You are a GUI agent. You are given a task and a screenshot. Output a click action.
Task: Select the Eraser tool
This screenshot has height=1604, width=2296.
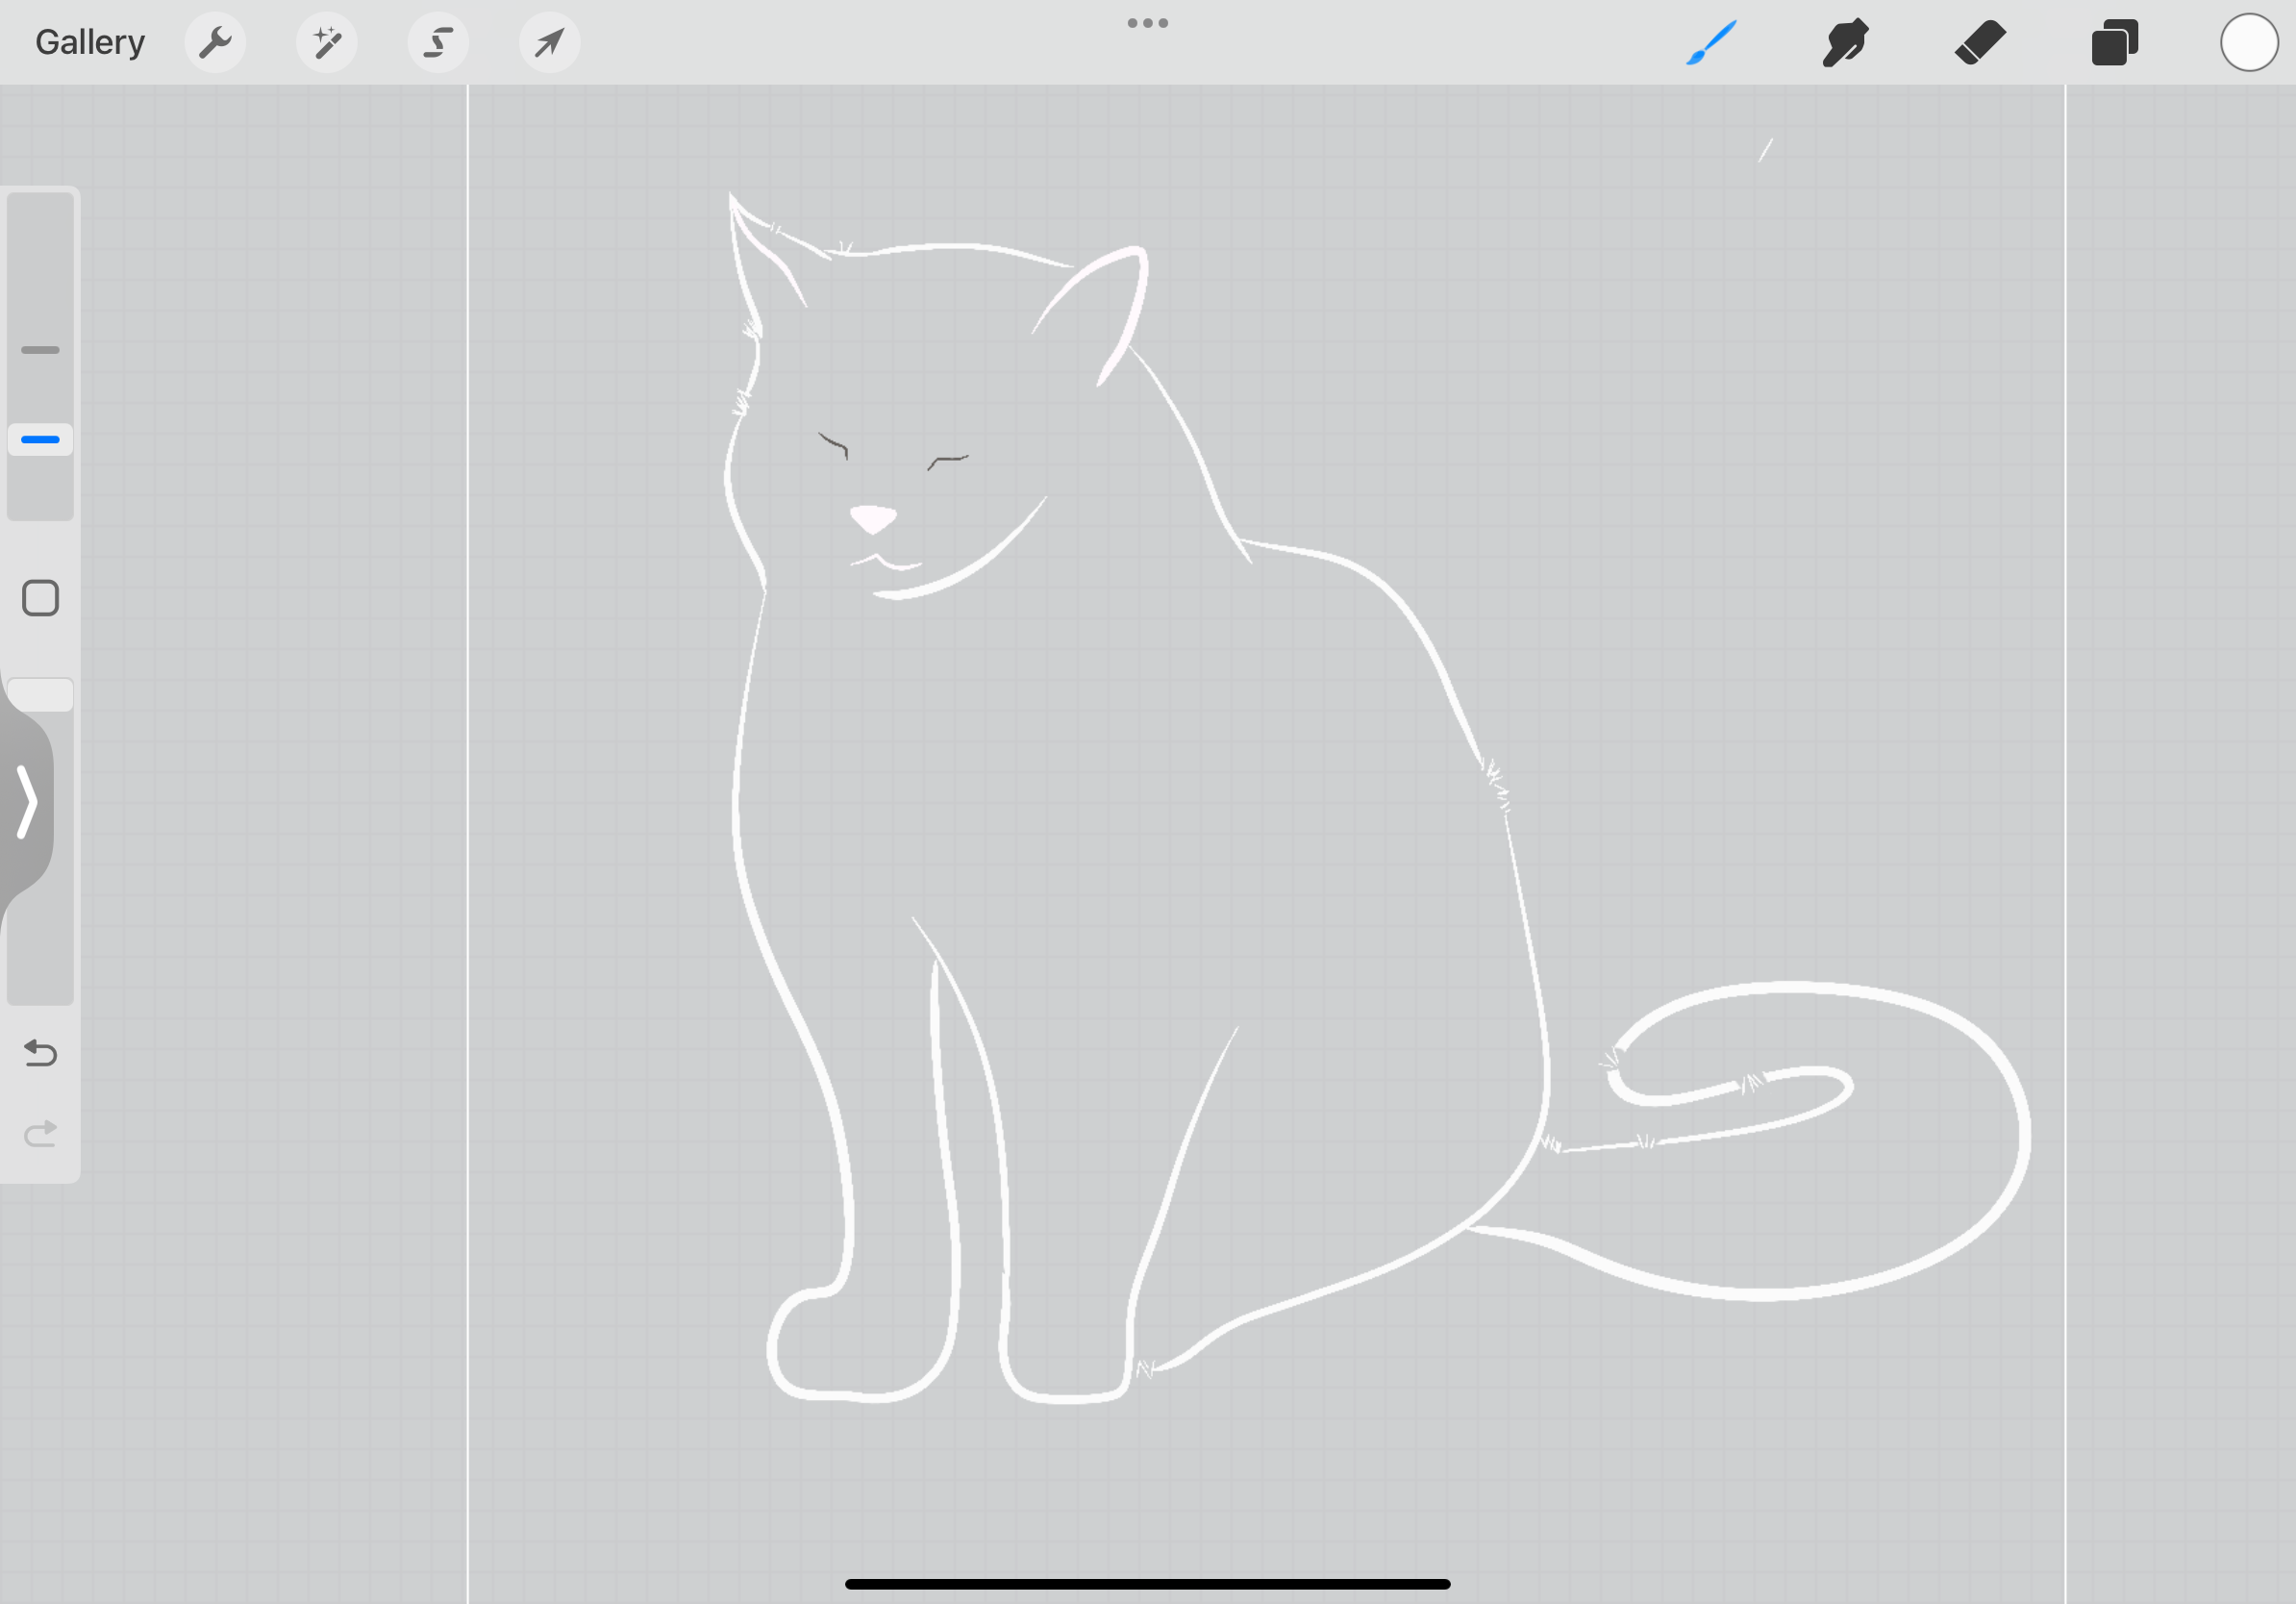pyautogui.click(x=1980, y=42)
